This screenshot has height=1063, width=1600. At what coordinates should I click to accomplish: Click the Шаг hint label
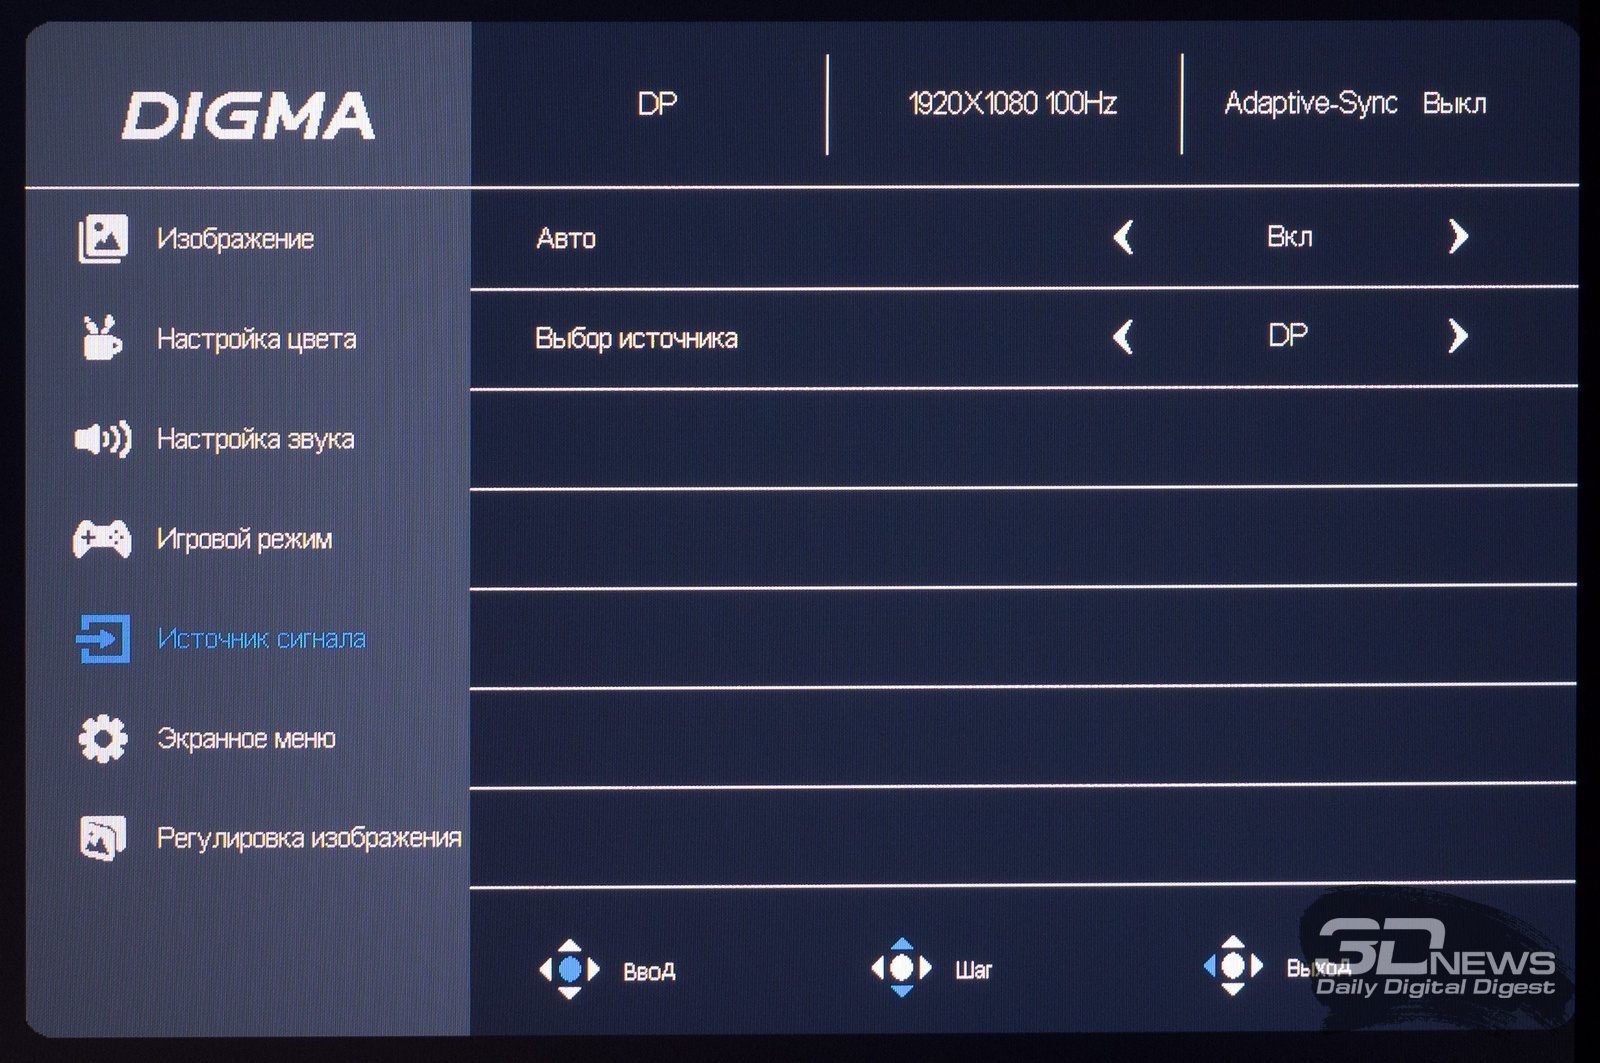pyautogui.click(x=973, y=969)
